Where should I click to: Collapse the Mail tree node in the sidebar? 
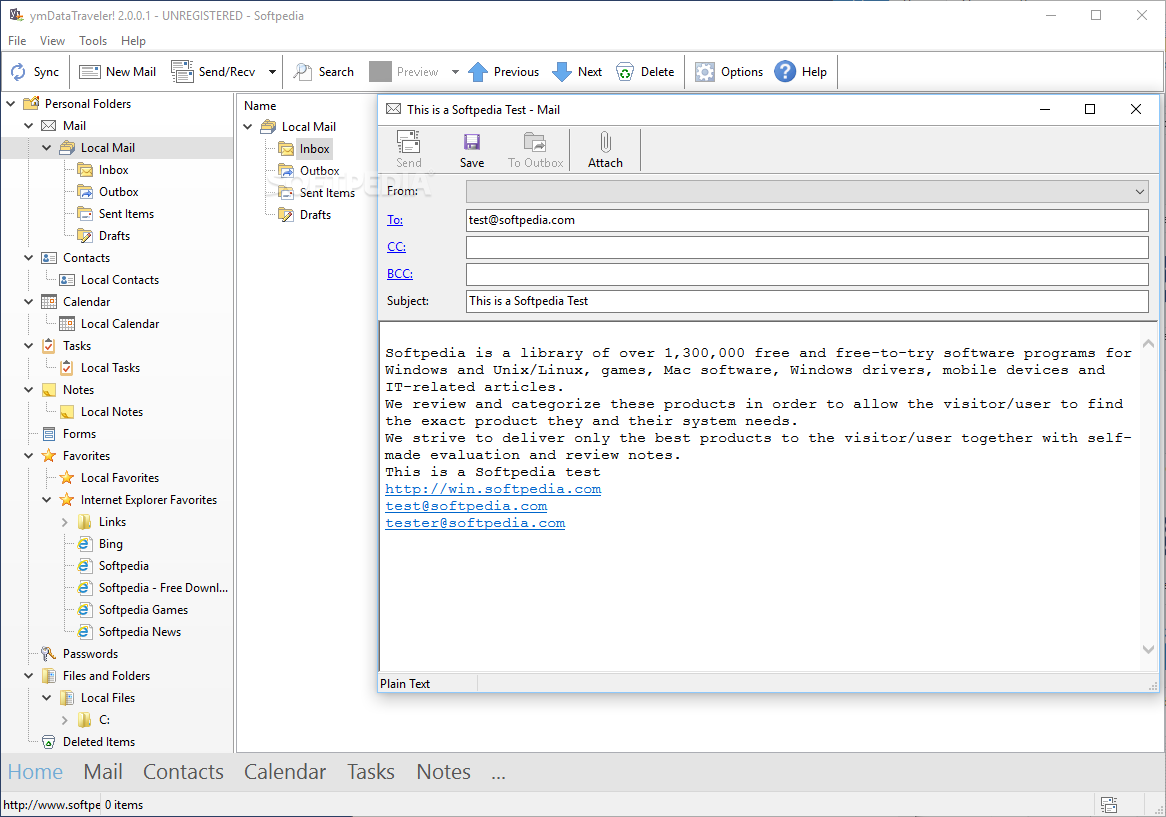click(29, 126)
